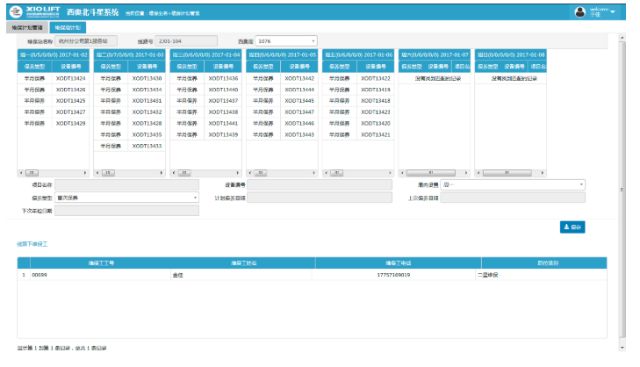
Task: Click right scroll arrow under 2017-01-03 column
Action: [x=161, y=173]
